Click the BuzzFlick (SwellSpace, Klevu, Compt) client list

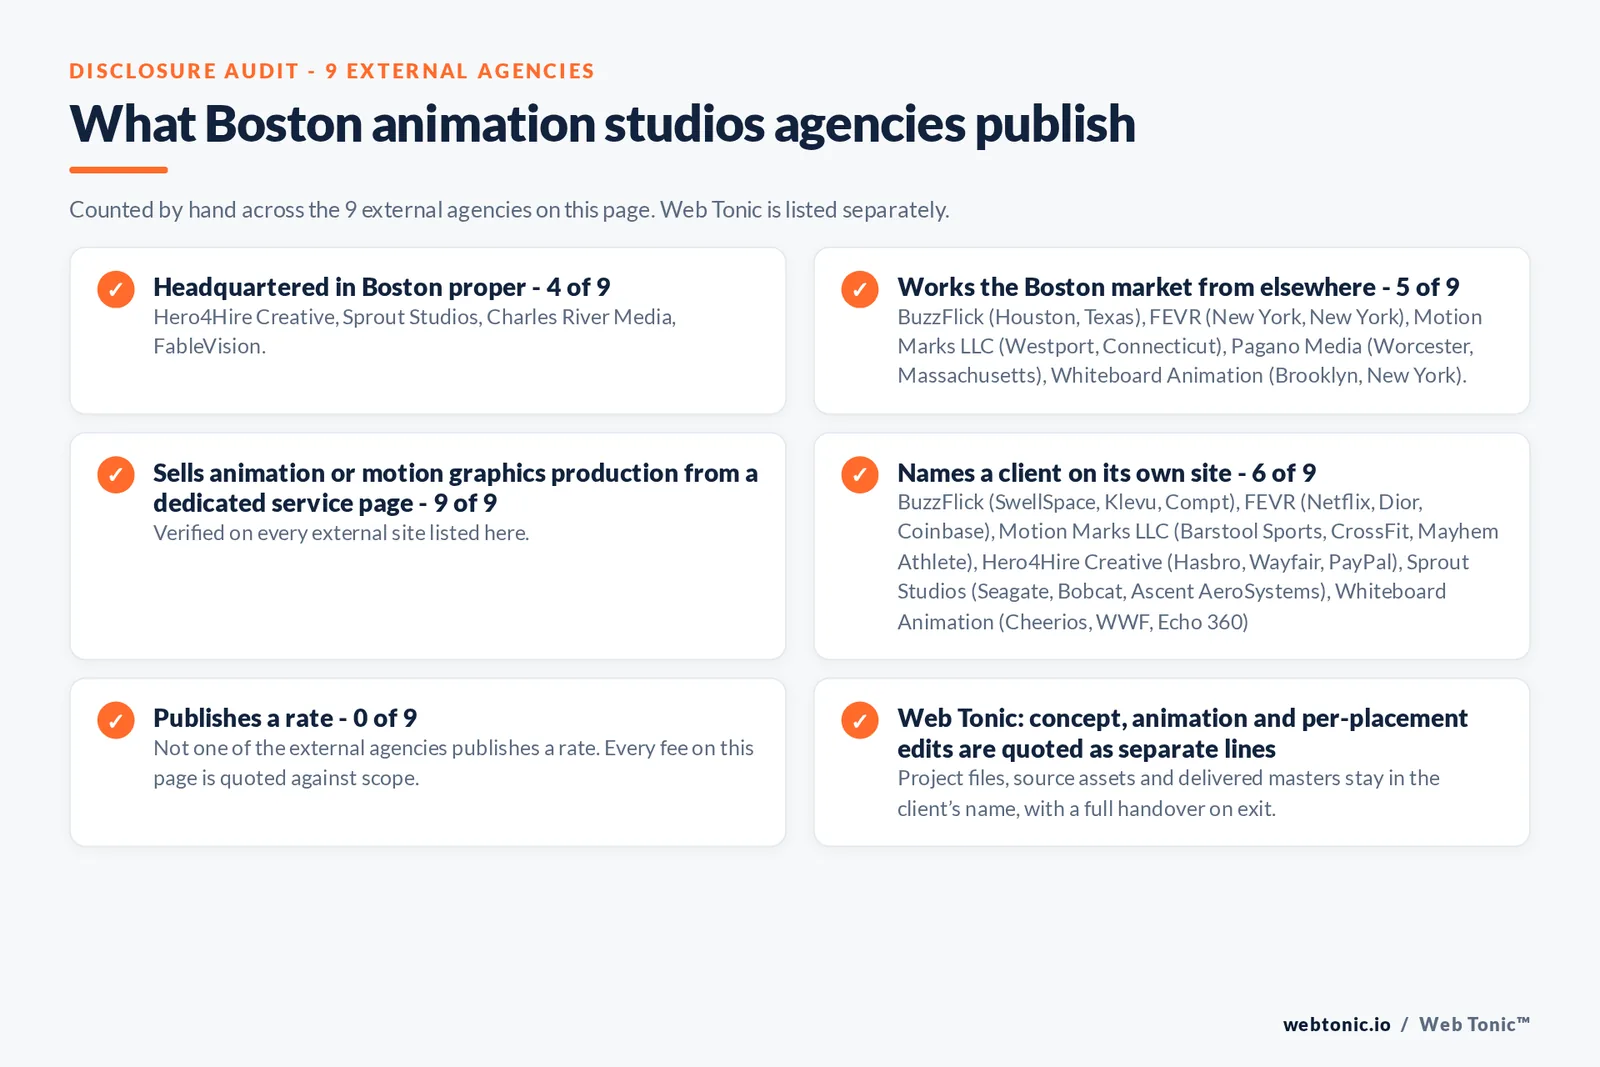[x=1197, y=562]
